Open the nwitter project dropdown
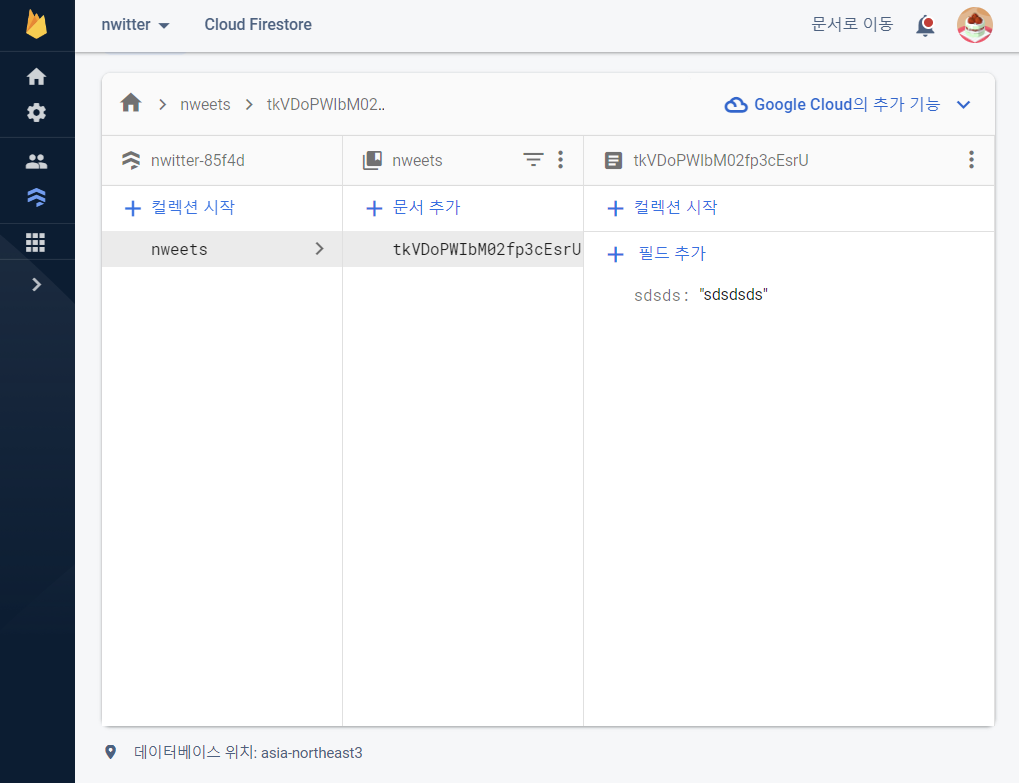 (135, 25)
